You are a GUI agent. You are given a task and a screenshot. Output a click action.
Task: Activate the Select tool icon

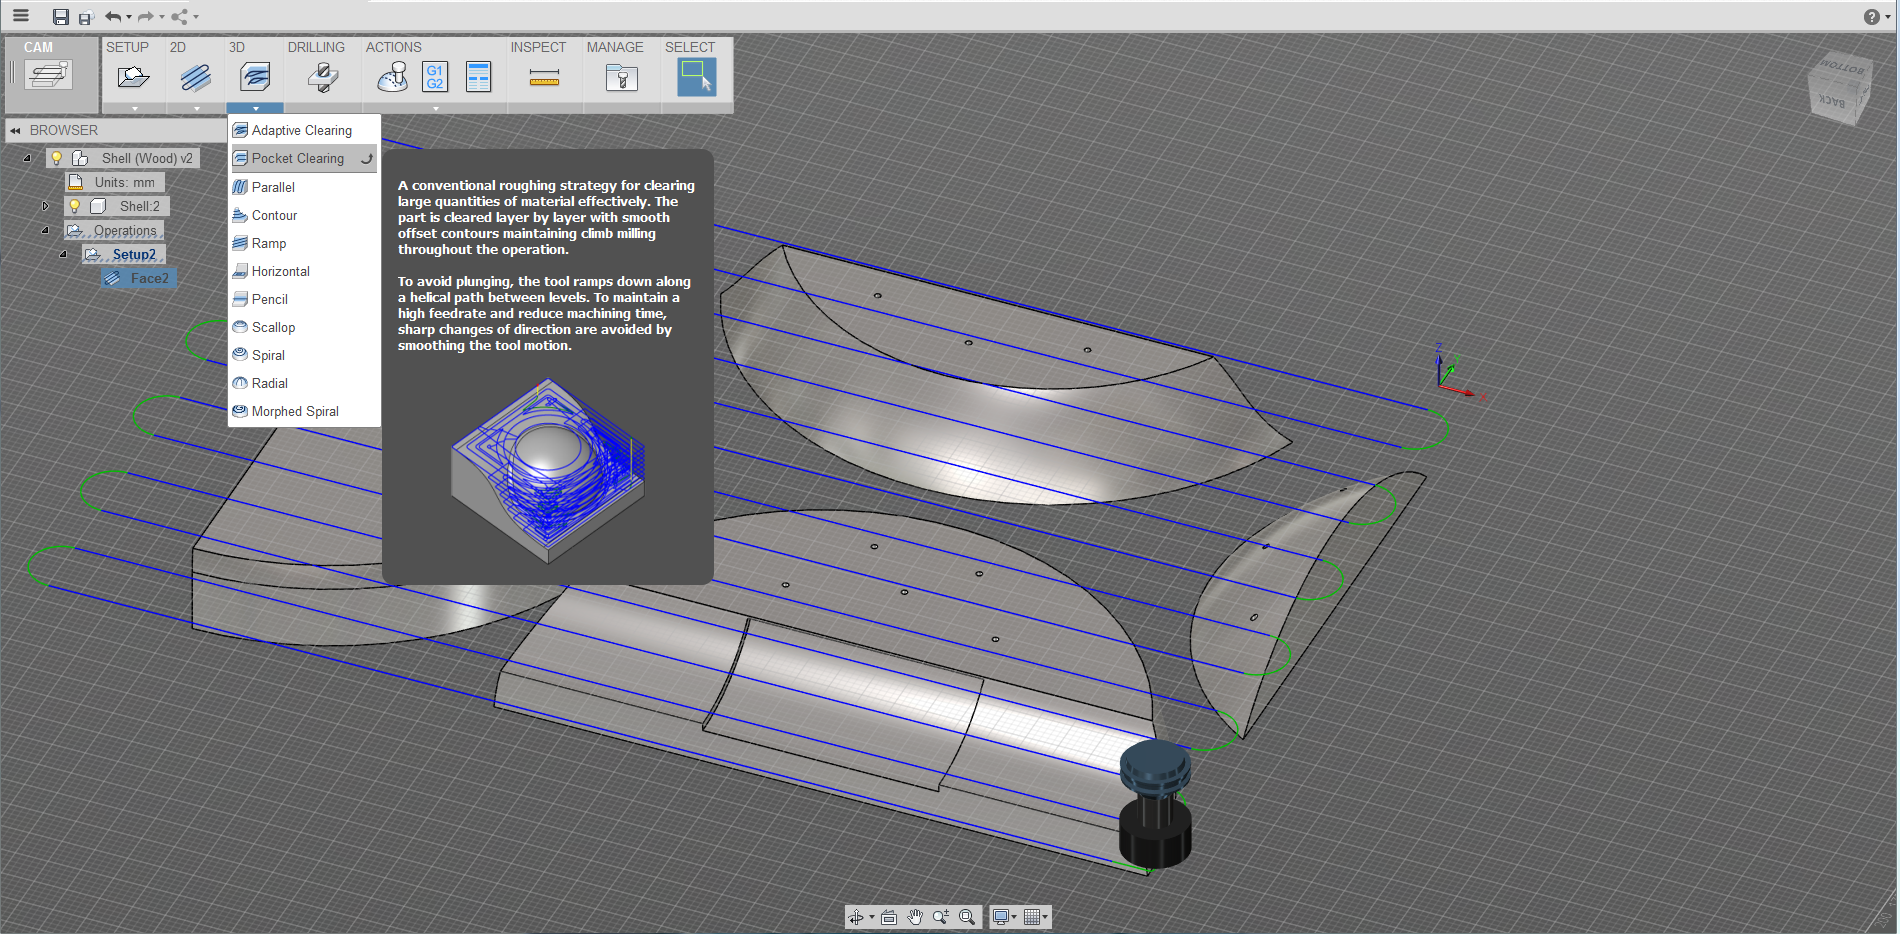coord(697,77)
